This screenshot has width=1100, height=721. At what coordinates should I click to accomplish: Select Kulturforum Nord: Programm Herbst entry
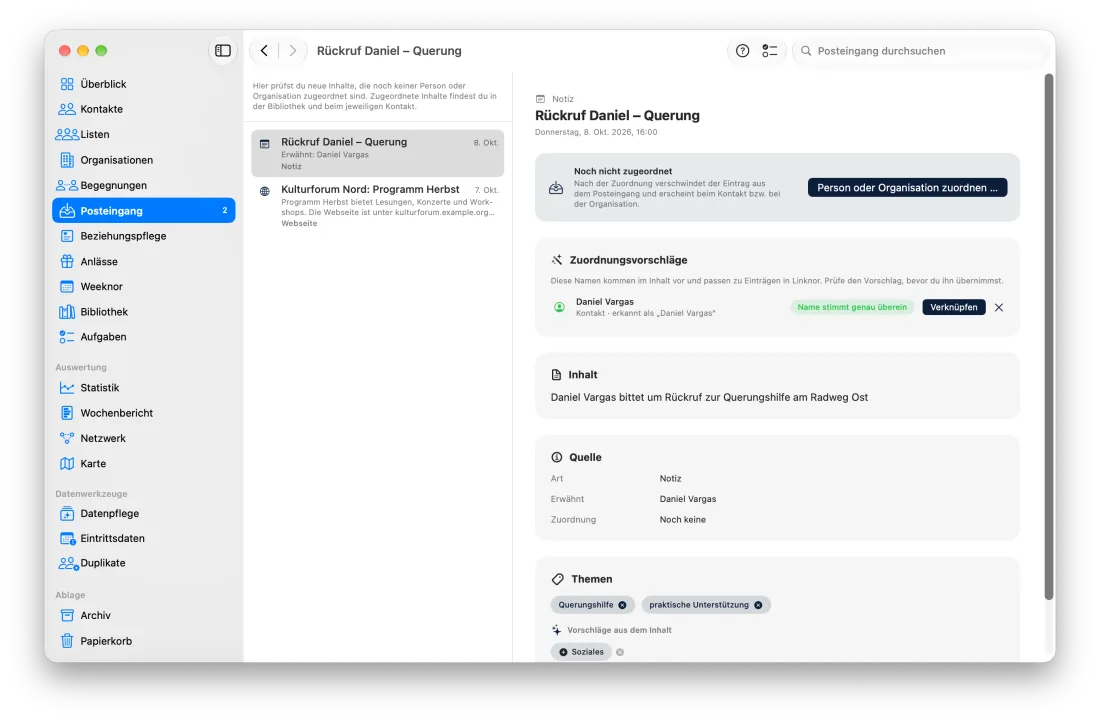(377, 205)
